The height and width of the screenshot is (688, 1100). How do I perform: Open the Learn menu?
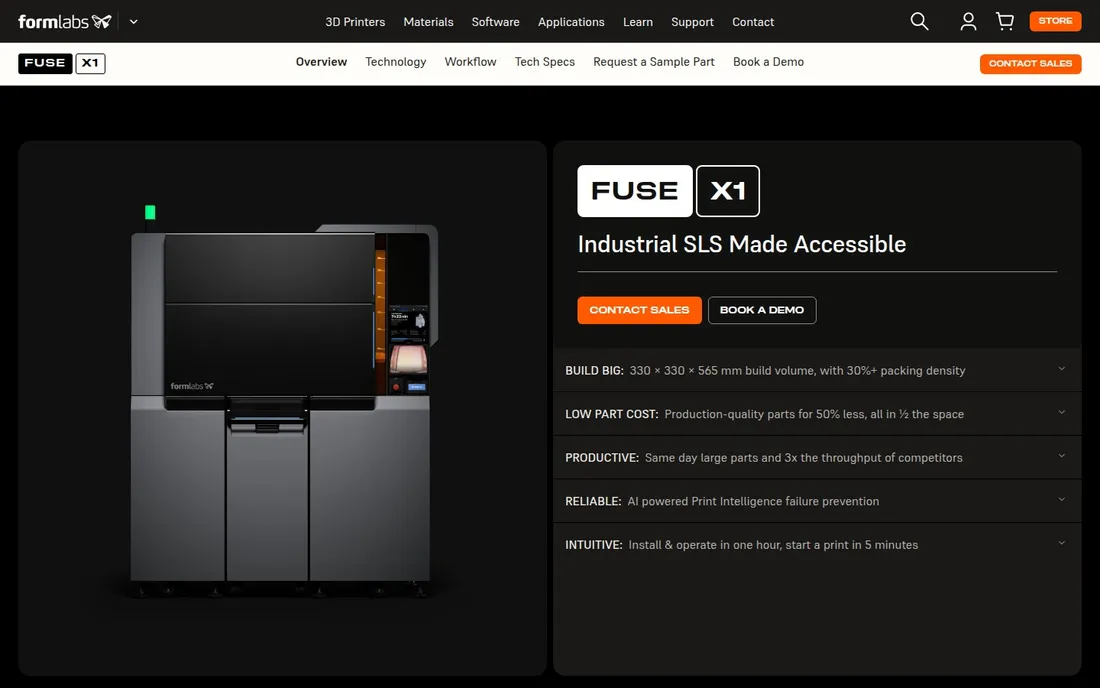638,22
